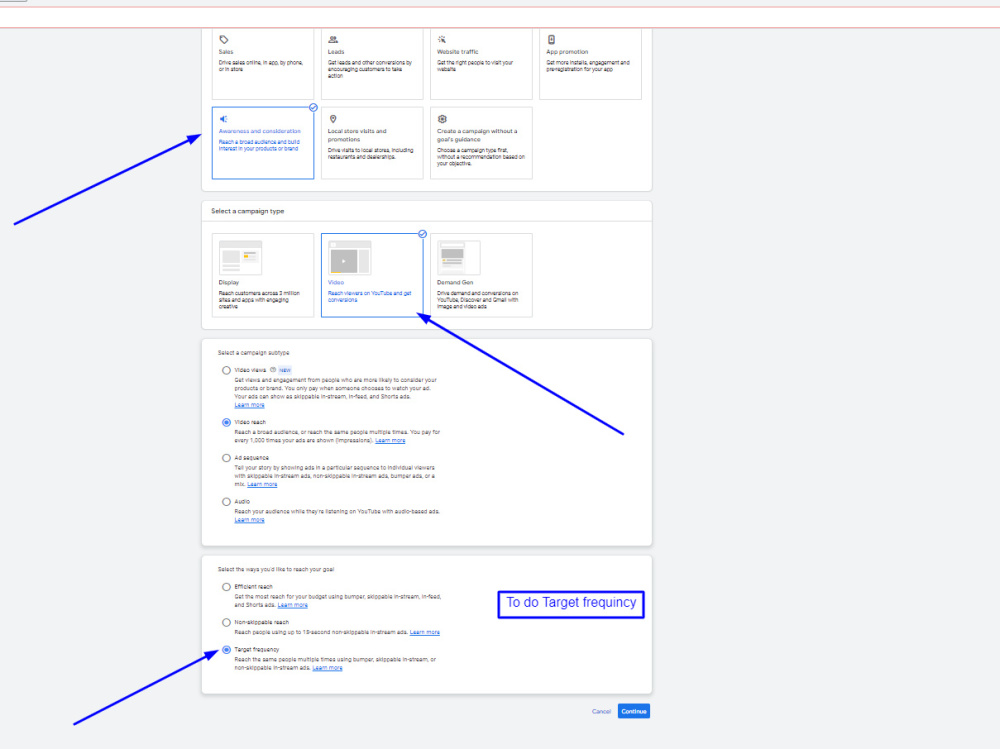Click the help icon beside Video views

(273, 370)
